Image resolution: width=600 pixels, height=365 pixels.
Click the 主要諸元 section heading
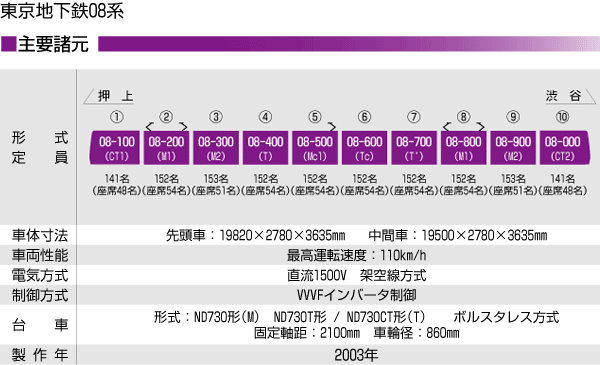[53, 44]
